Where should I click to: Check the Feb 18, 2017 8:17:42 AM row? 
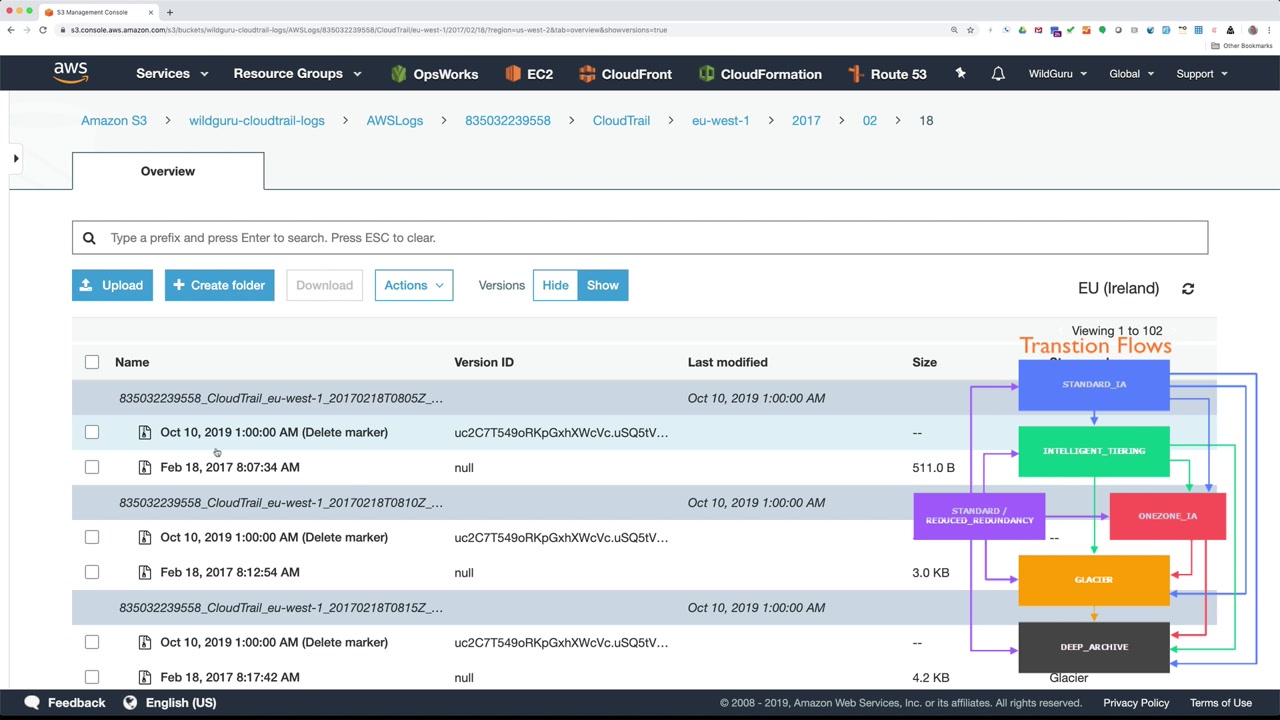[x=92, y=677]
